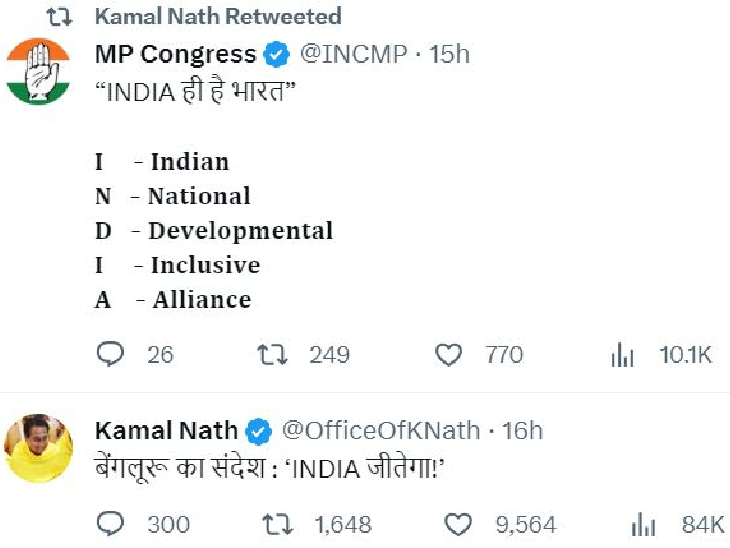This screenshot has height=548, width=730.
Task: Click the reply icon on MP Congress tweet
Action: tap(110, 354)
